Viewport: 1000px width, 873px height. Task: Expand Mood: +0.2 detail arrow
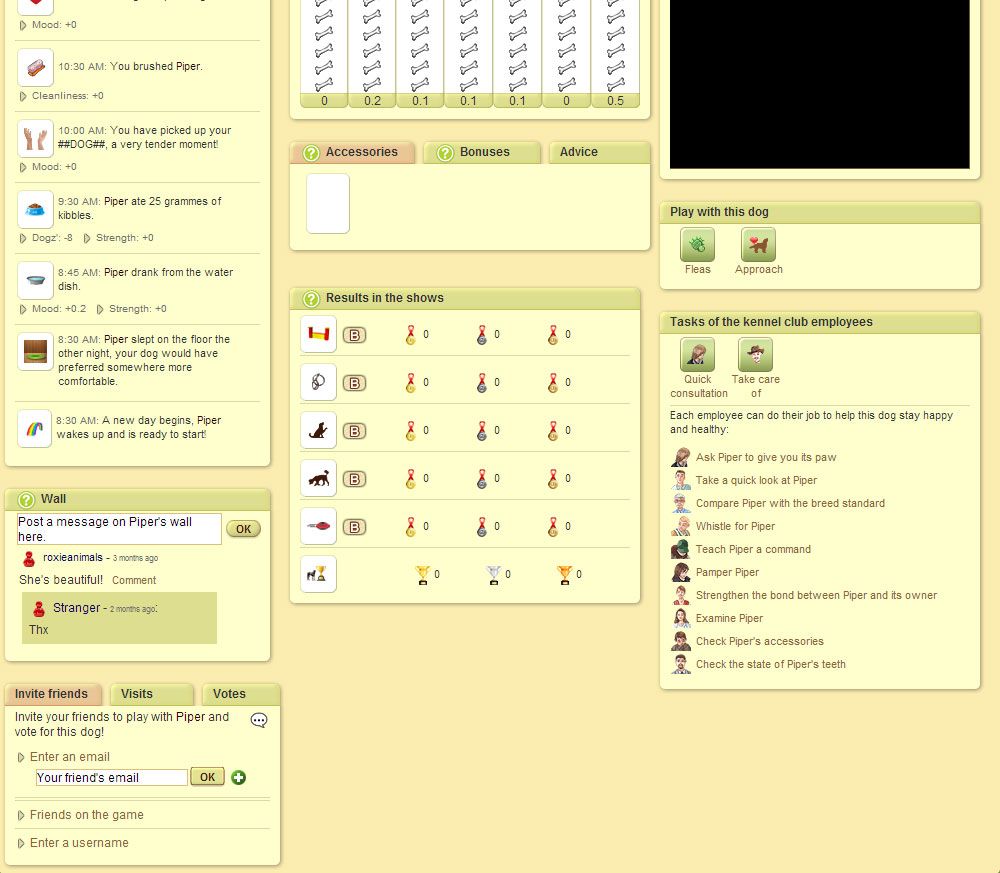coord(23,309)
